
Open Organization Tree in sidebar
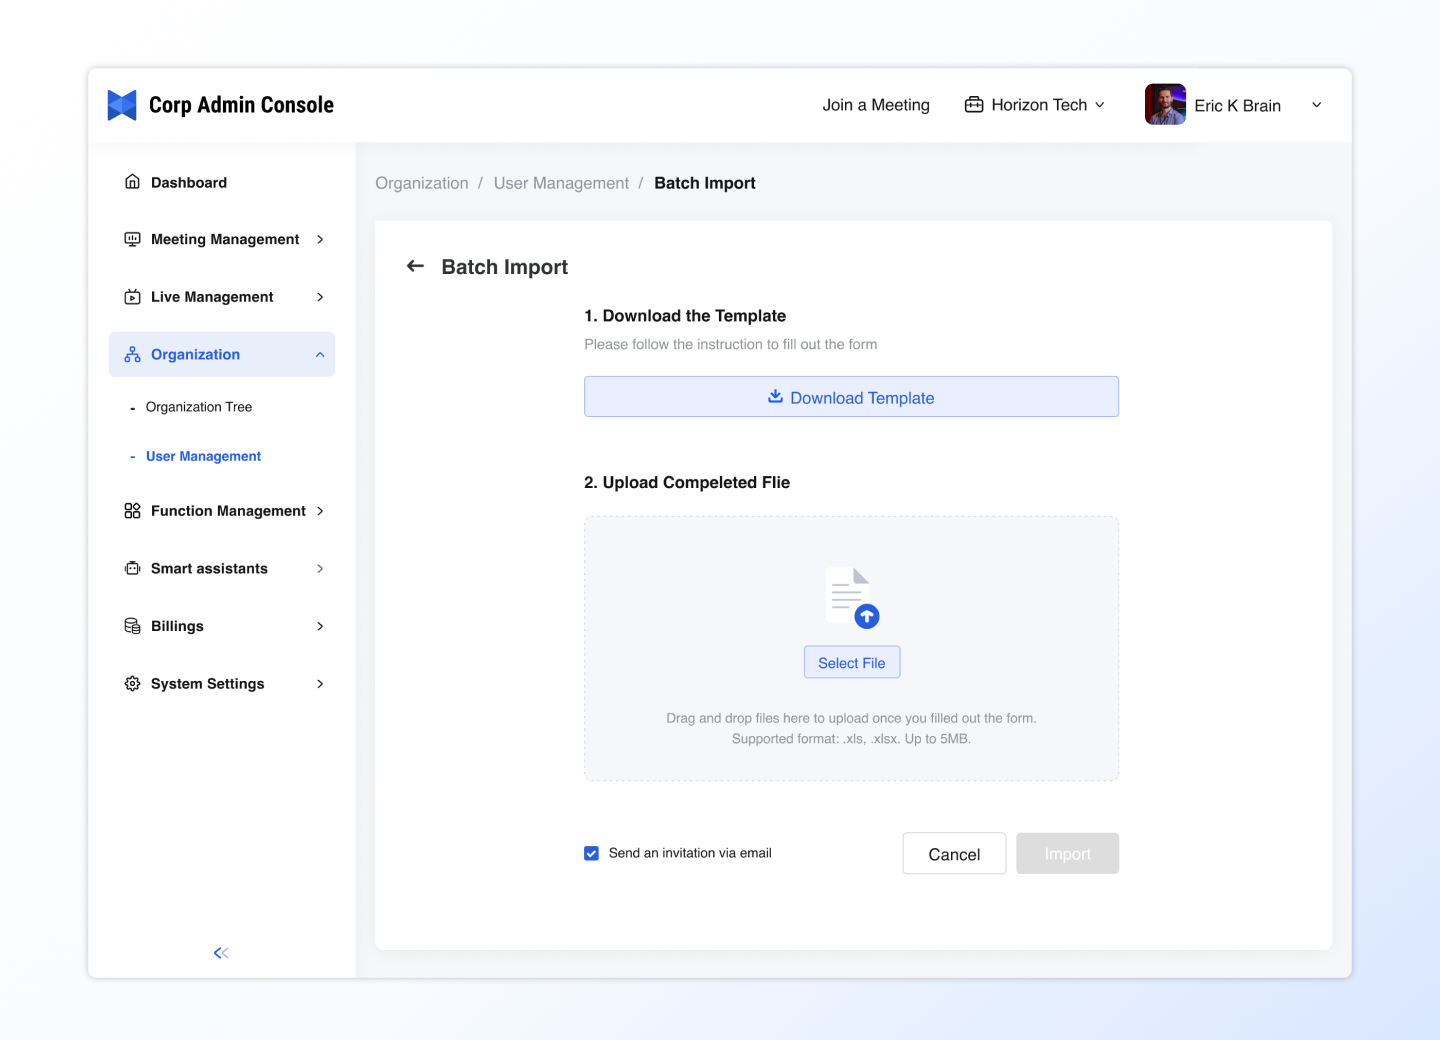click(x=199, y=407)
